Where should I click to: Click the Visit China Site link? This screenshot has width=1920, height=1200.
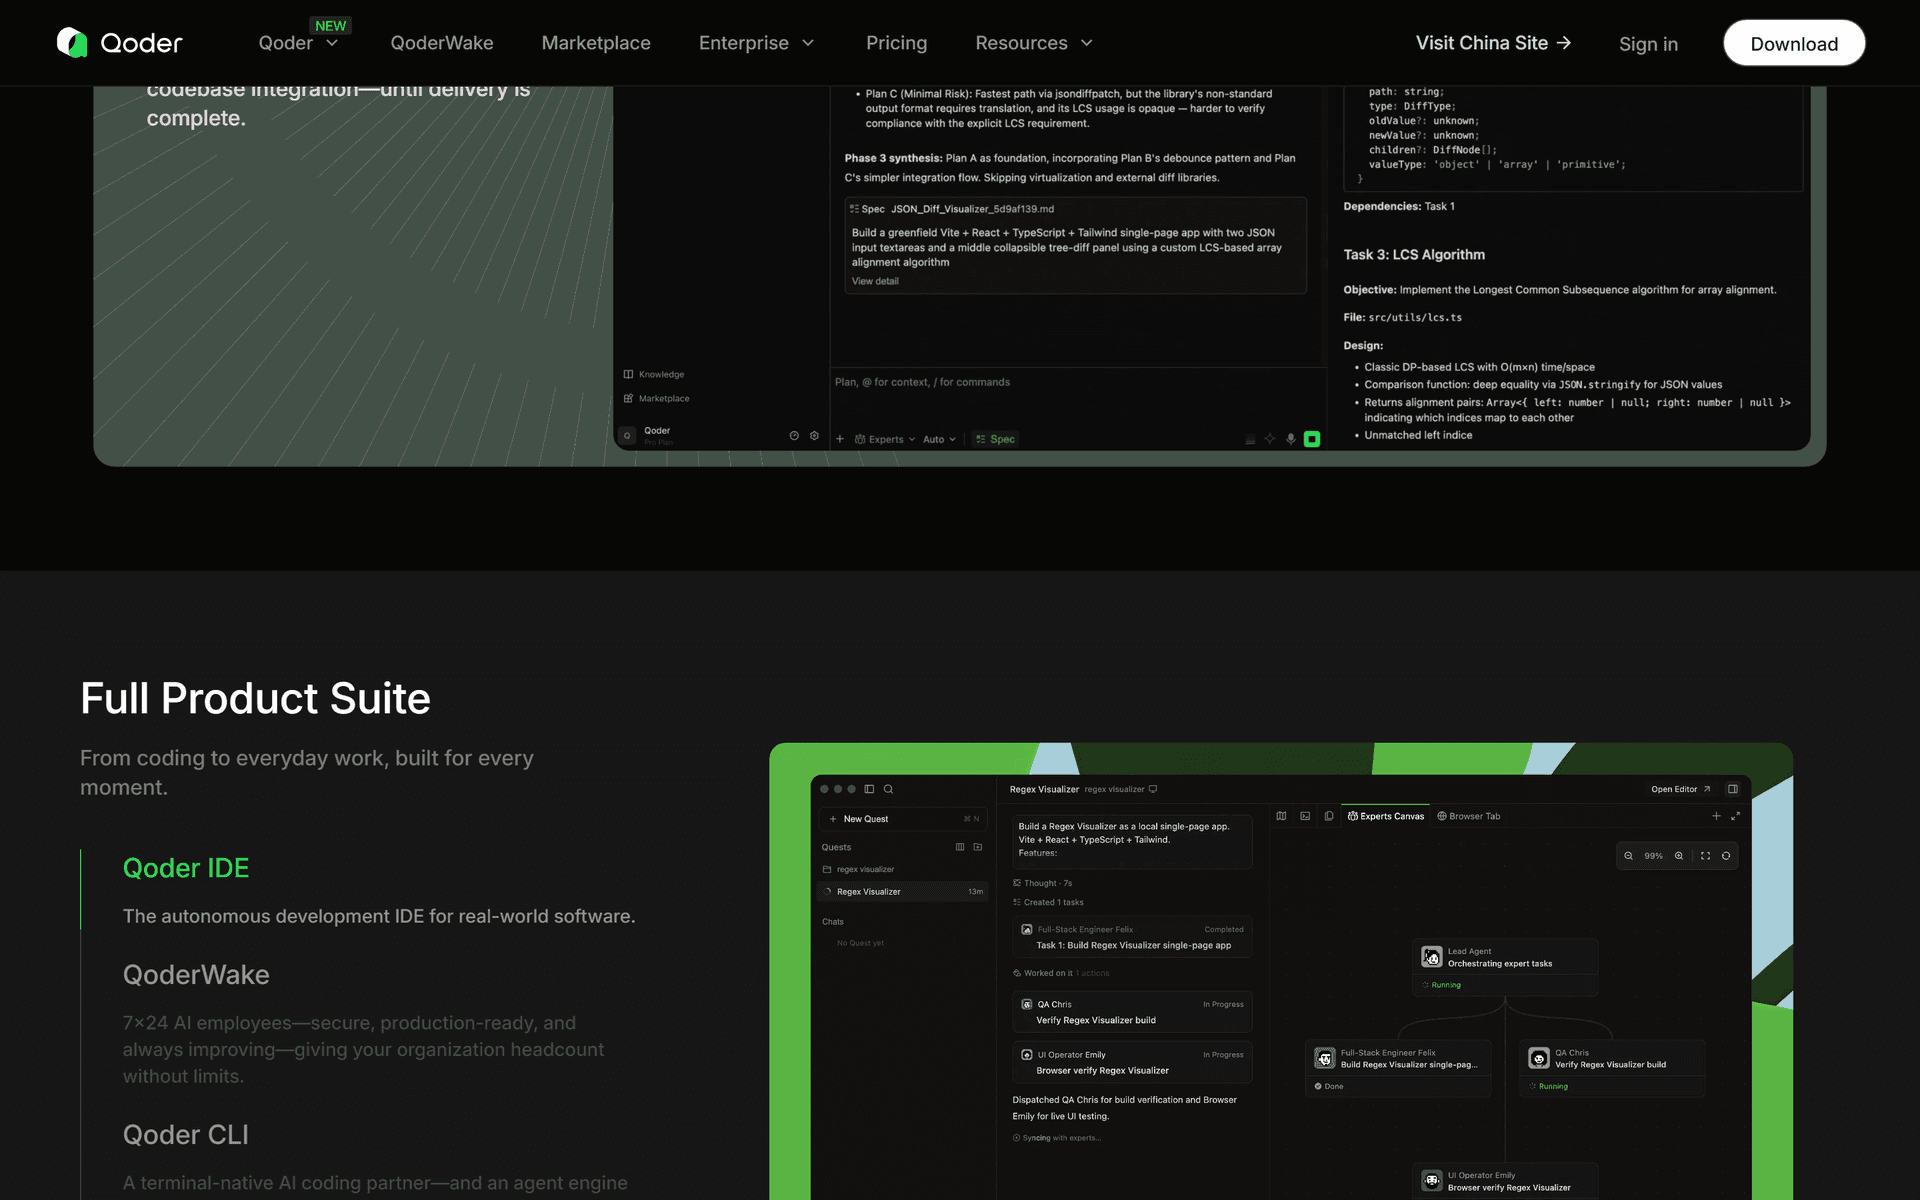1493,43
